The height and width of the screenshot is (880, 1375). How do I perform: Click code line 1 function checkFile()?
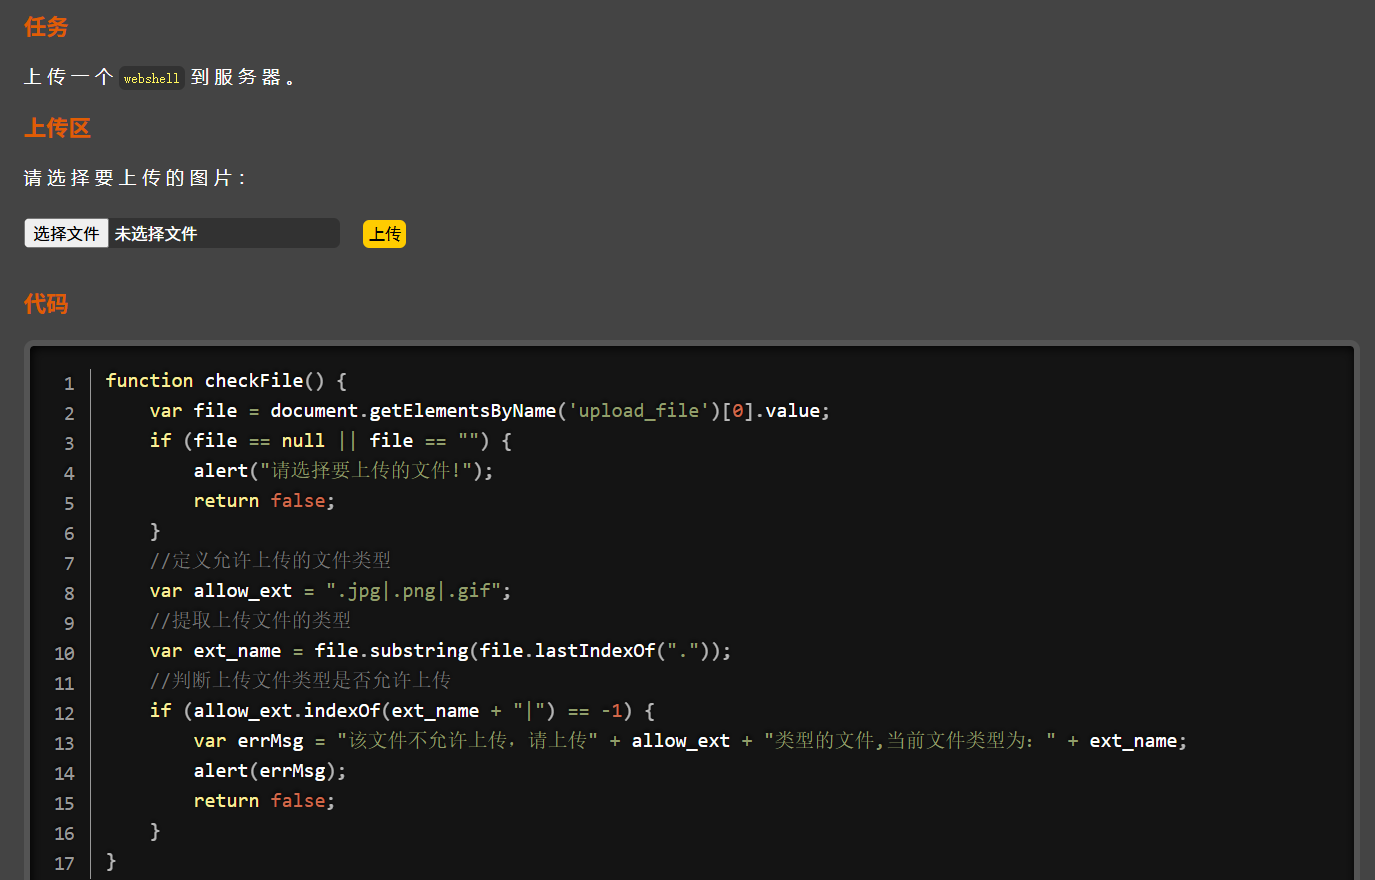[226, 381]
